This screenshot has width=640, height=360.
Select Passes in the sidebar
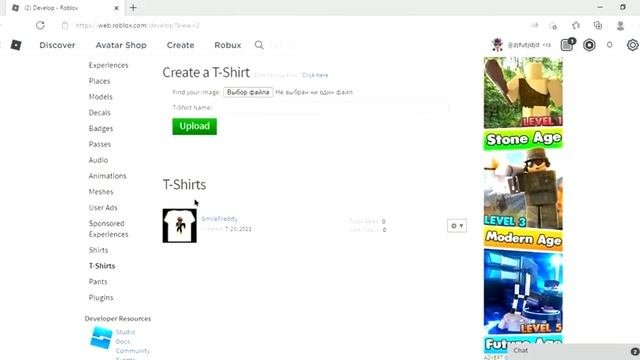pos(100,144)
